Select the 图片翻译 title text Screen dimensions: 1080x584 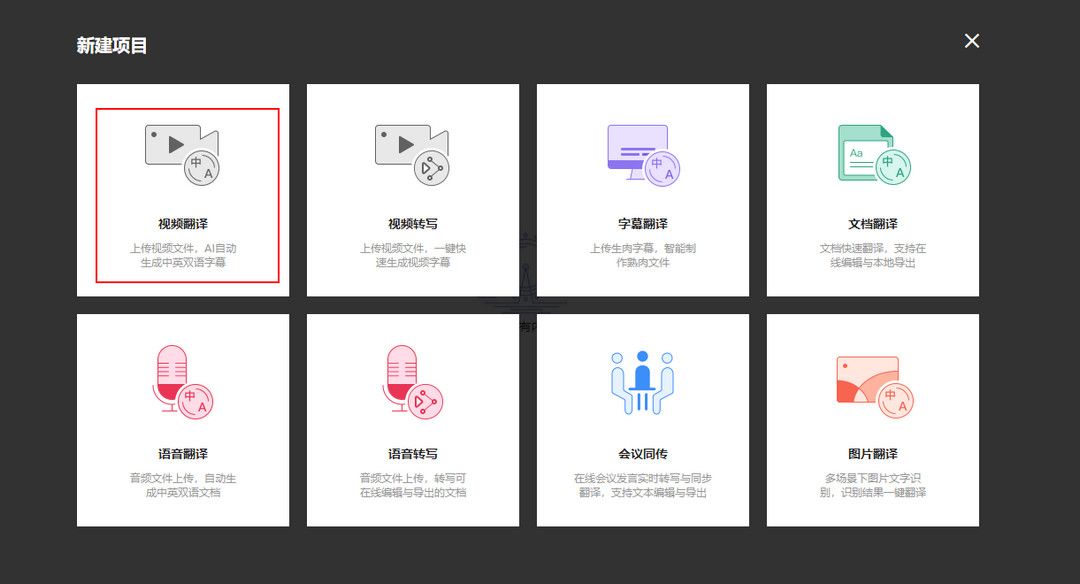click(873, 454)
